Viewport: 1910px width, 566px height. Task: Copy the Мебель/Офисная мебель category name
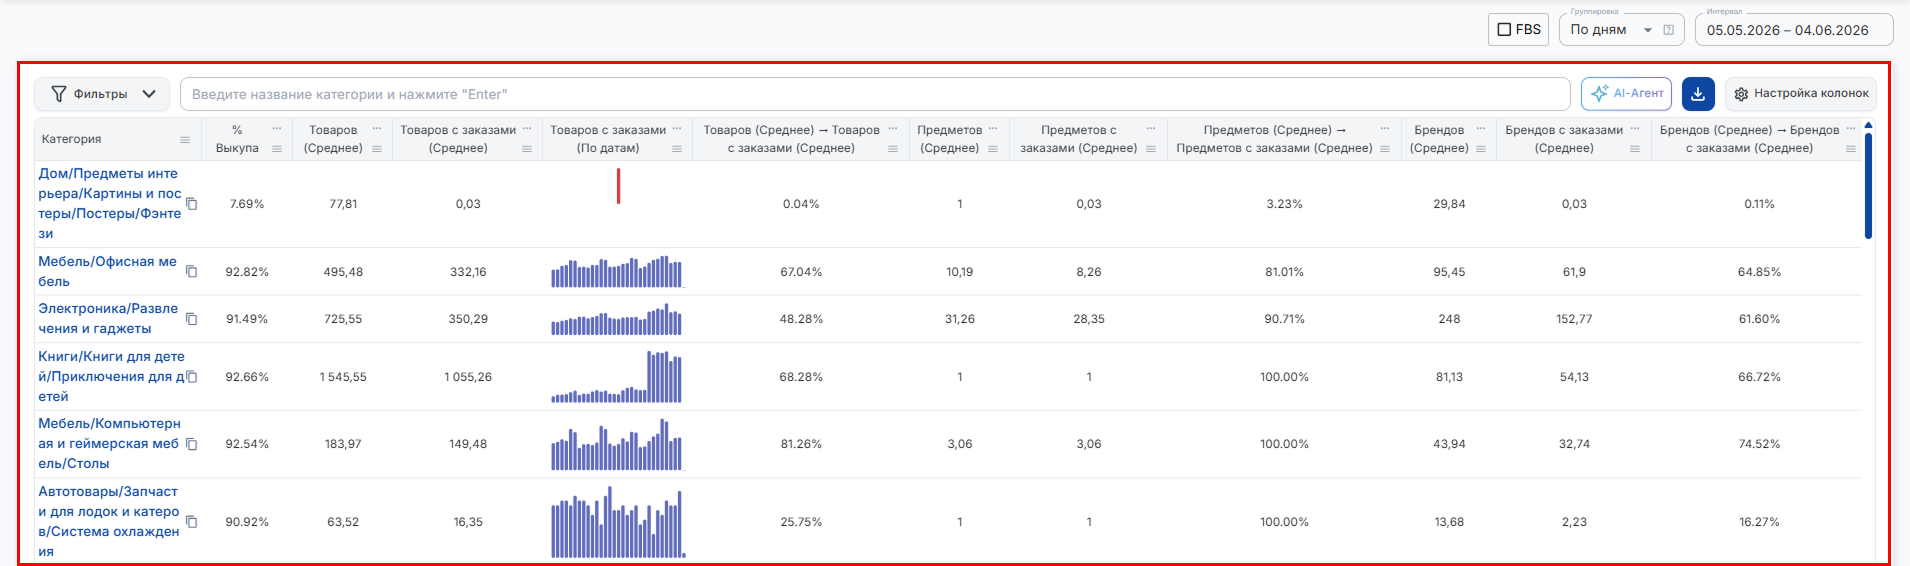point(192,272)
